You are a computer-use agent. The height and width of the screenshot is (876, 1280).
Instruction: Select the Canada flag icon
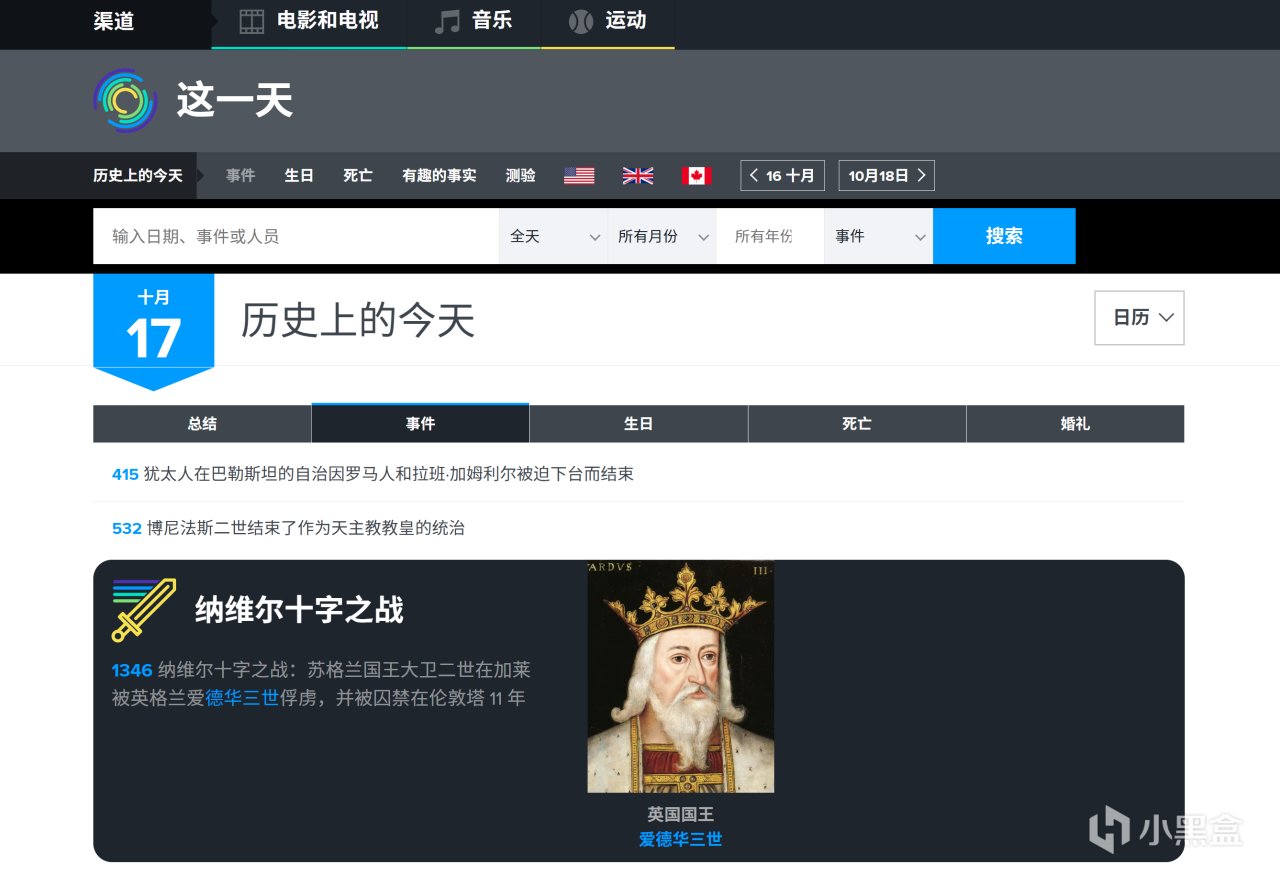coord(696,176)
